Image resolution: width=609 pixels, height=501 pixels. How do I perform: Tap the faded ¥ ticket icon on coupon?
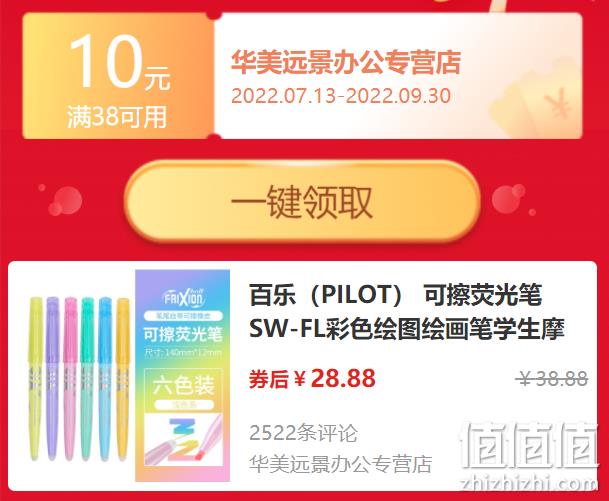557,103
